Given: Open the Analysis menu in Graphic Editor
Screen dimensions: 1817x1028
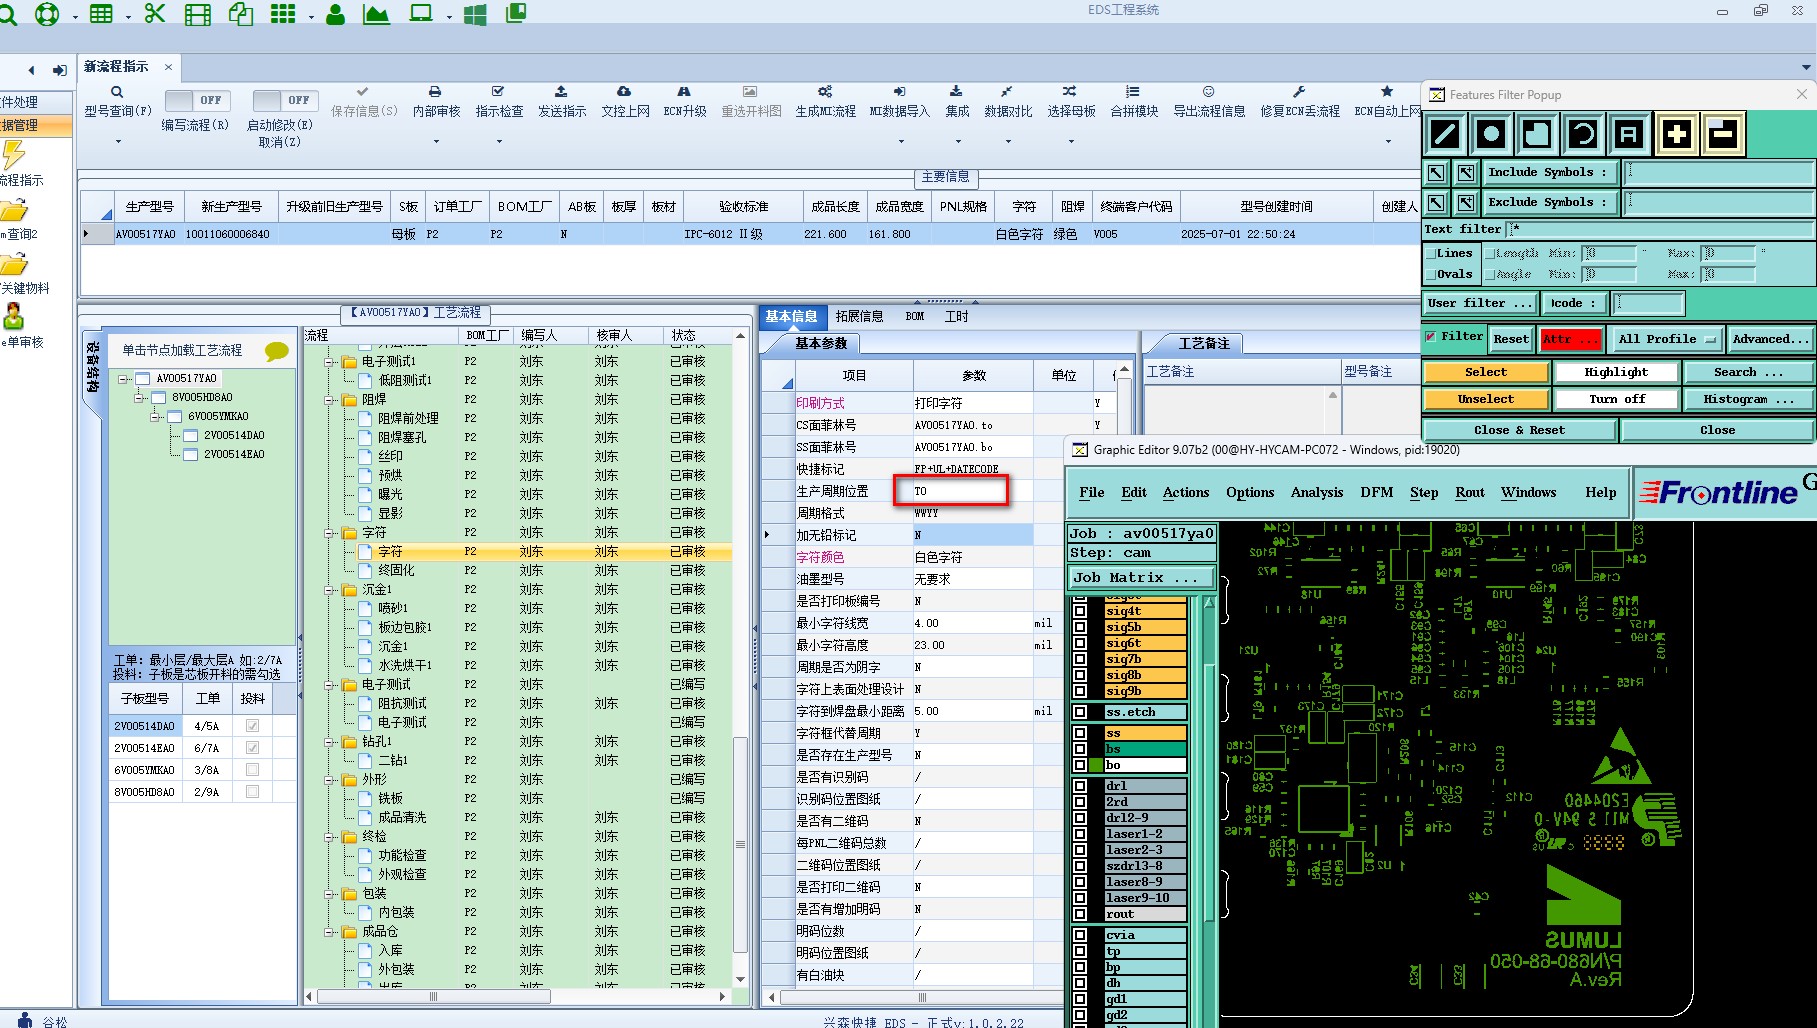Looking at the screenshot, I should tap(1316, 492).
